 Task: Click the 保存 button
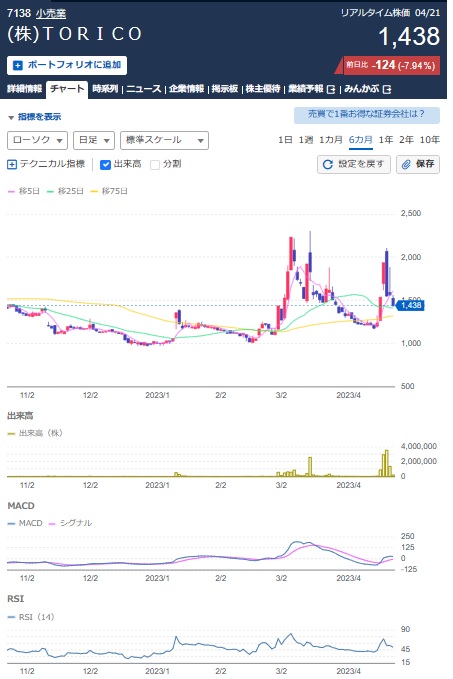click(x=418, y=165)
